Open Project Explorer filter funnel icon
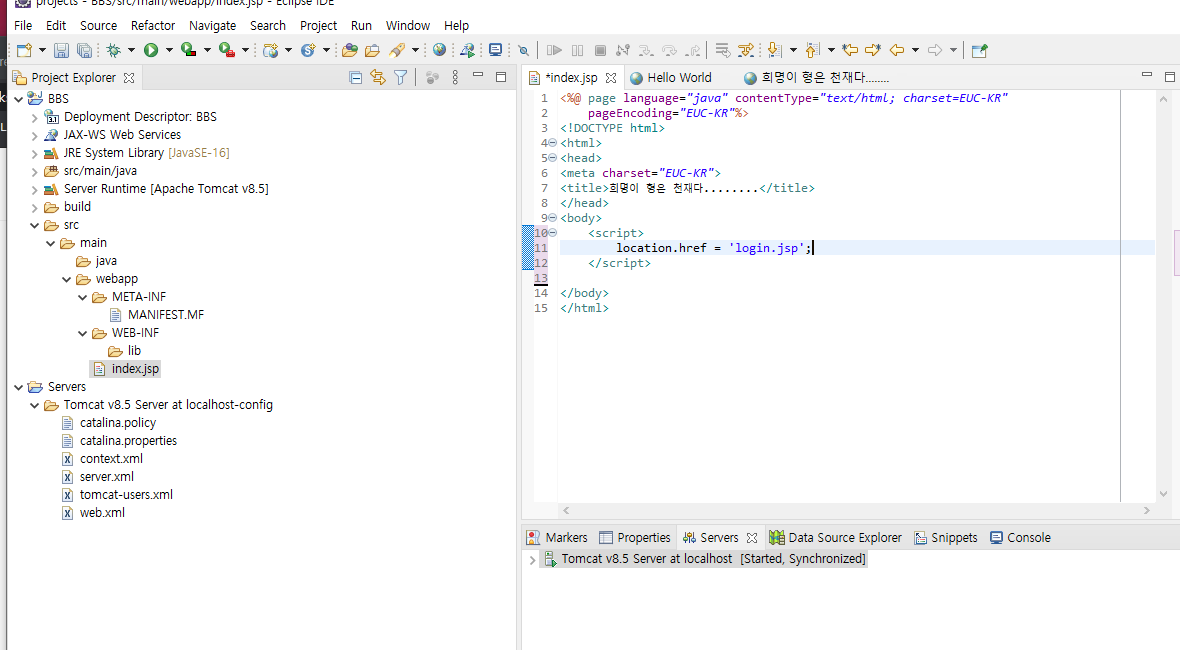1180x650 pixels. (400, 77)
